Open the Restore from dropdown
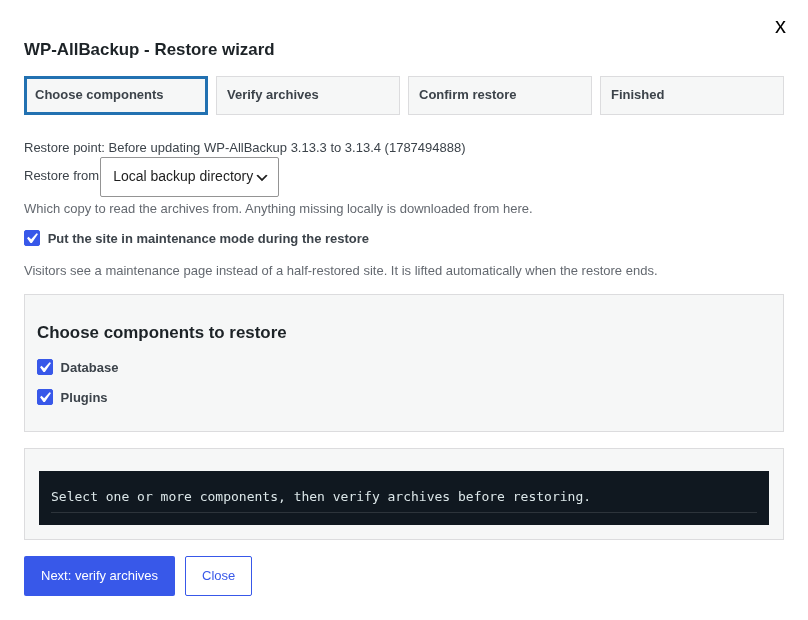This screenshot has height=620, width=808. [190, 177]
